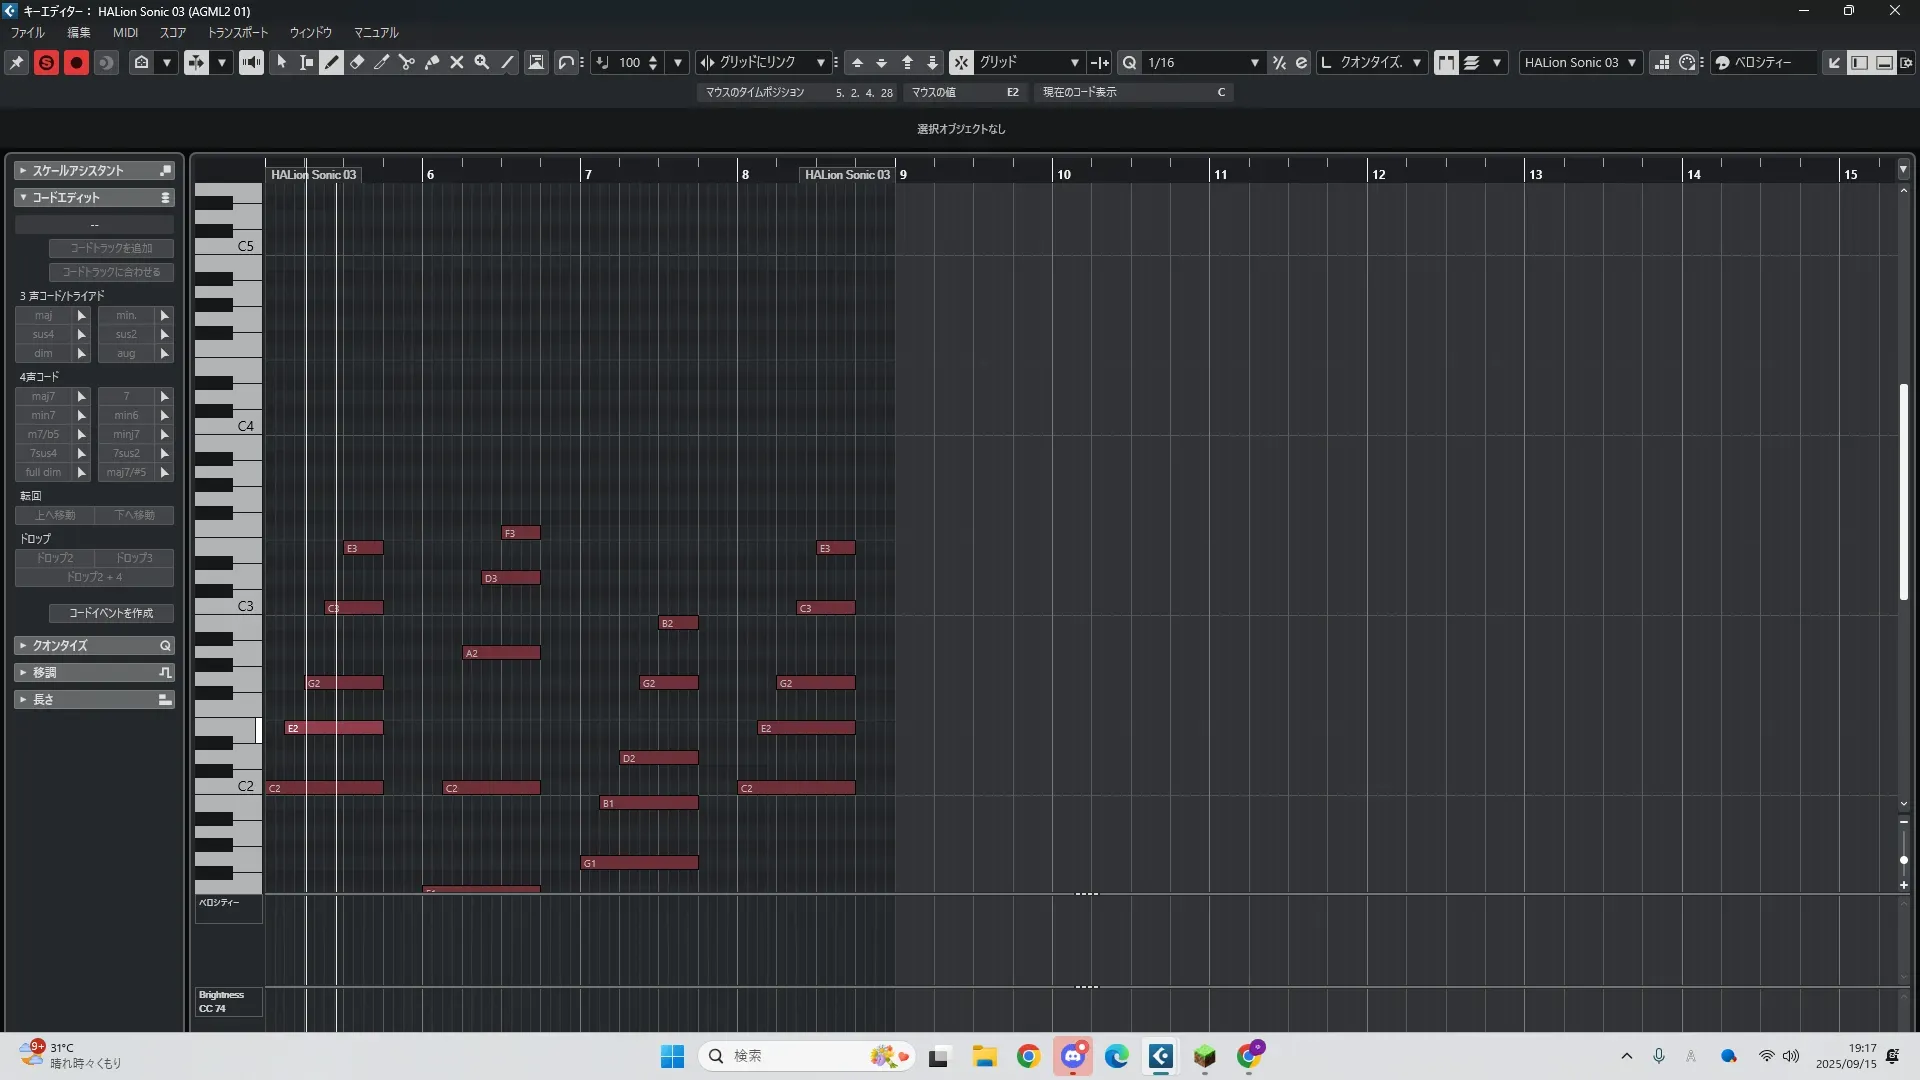Toggle the Record in Editor button
This screenshot has height=1080, width=1920.
76,62
